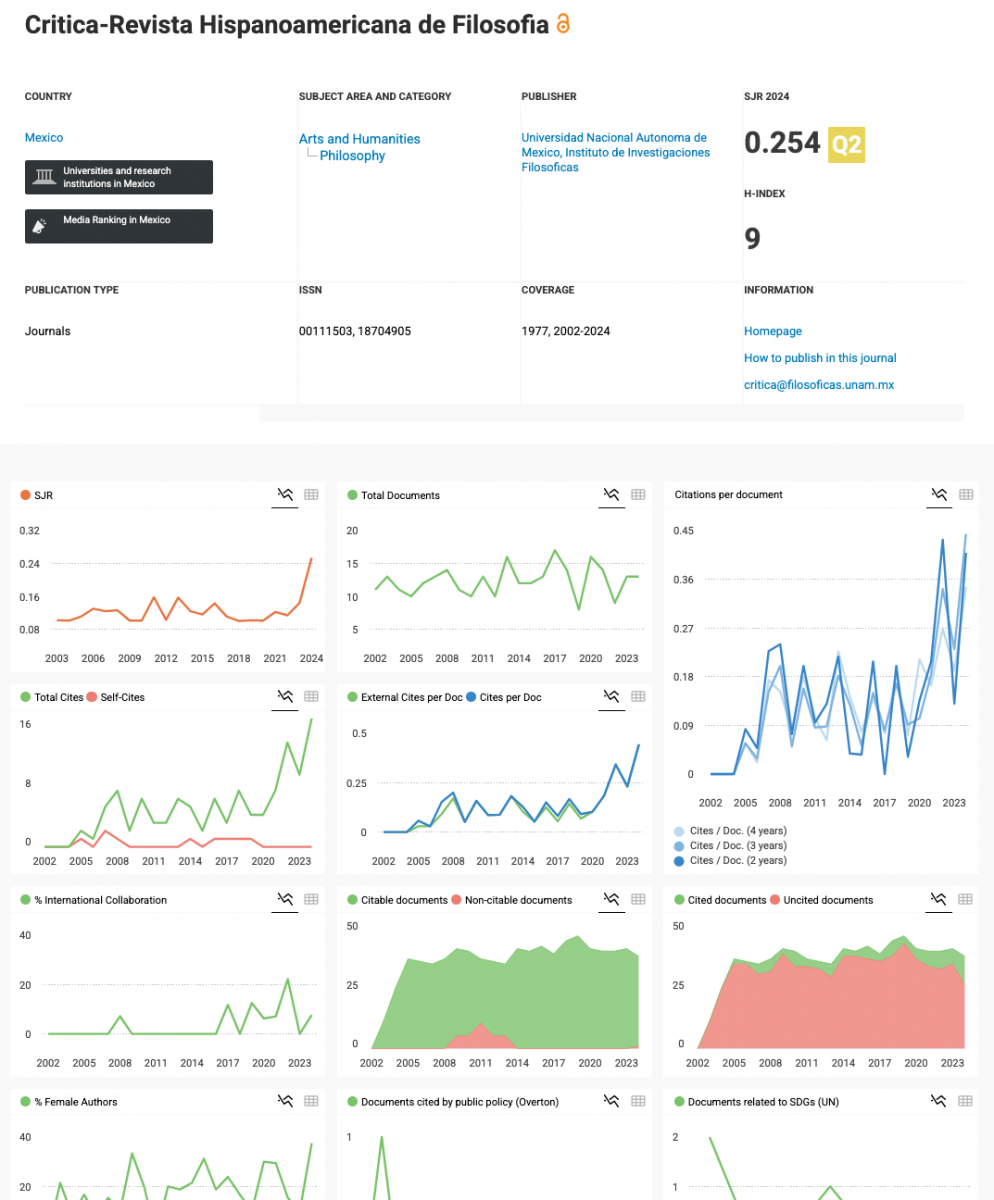Show SDGs documents chart in graph view
This screenshot has height=1200, width=994.
click(x=938, y=1101)
